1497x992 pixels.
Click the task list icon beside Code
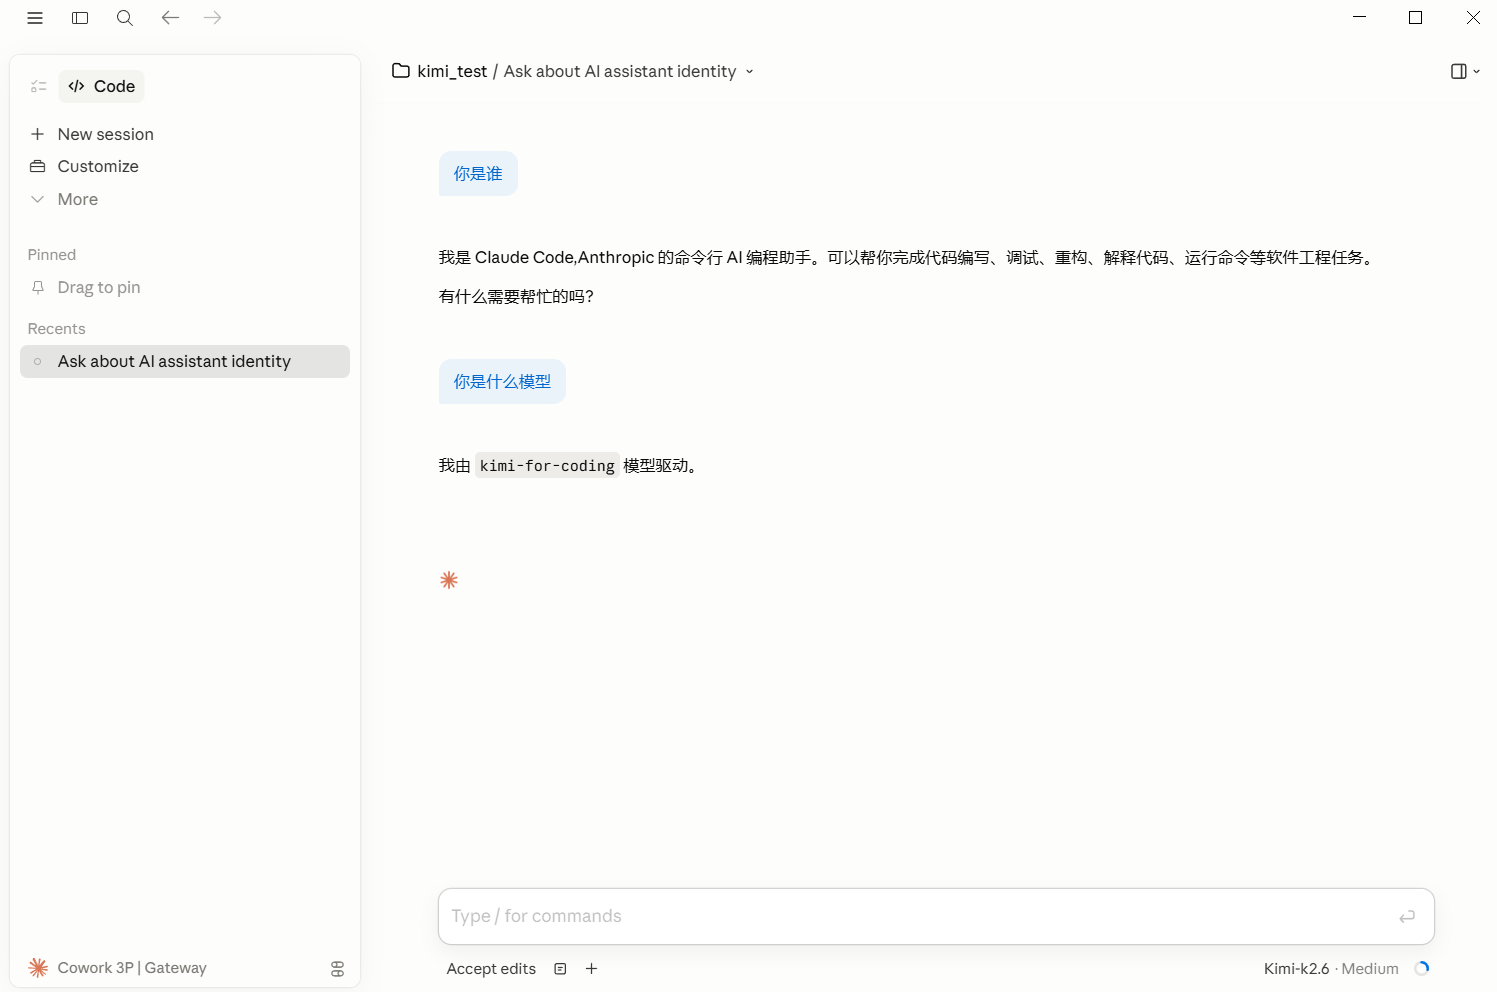[x=39, y=87]
